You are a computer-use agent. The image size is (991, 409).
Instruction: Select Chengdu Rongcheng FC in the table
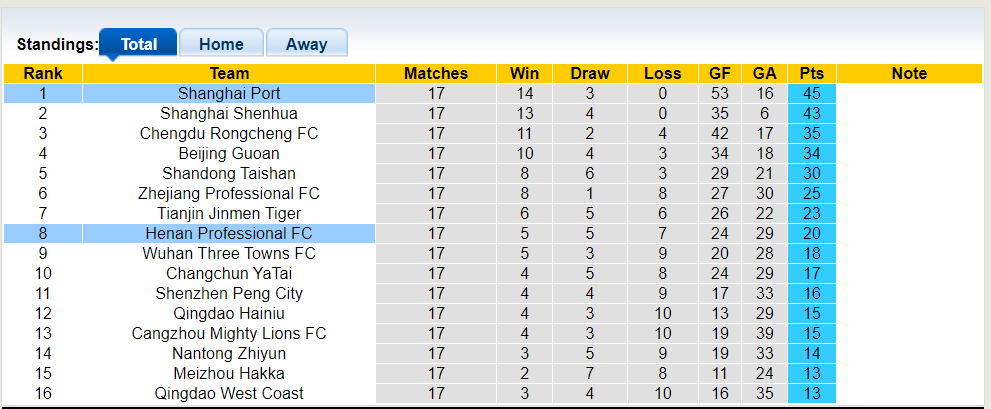(229, 133)
